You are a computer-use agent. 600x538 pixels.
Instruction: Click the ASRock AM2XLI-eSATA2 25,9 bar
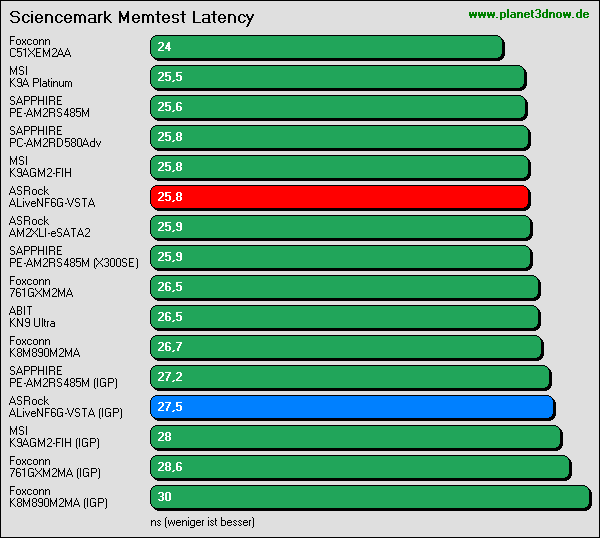tap(341, 227)
